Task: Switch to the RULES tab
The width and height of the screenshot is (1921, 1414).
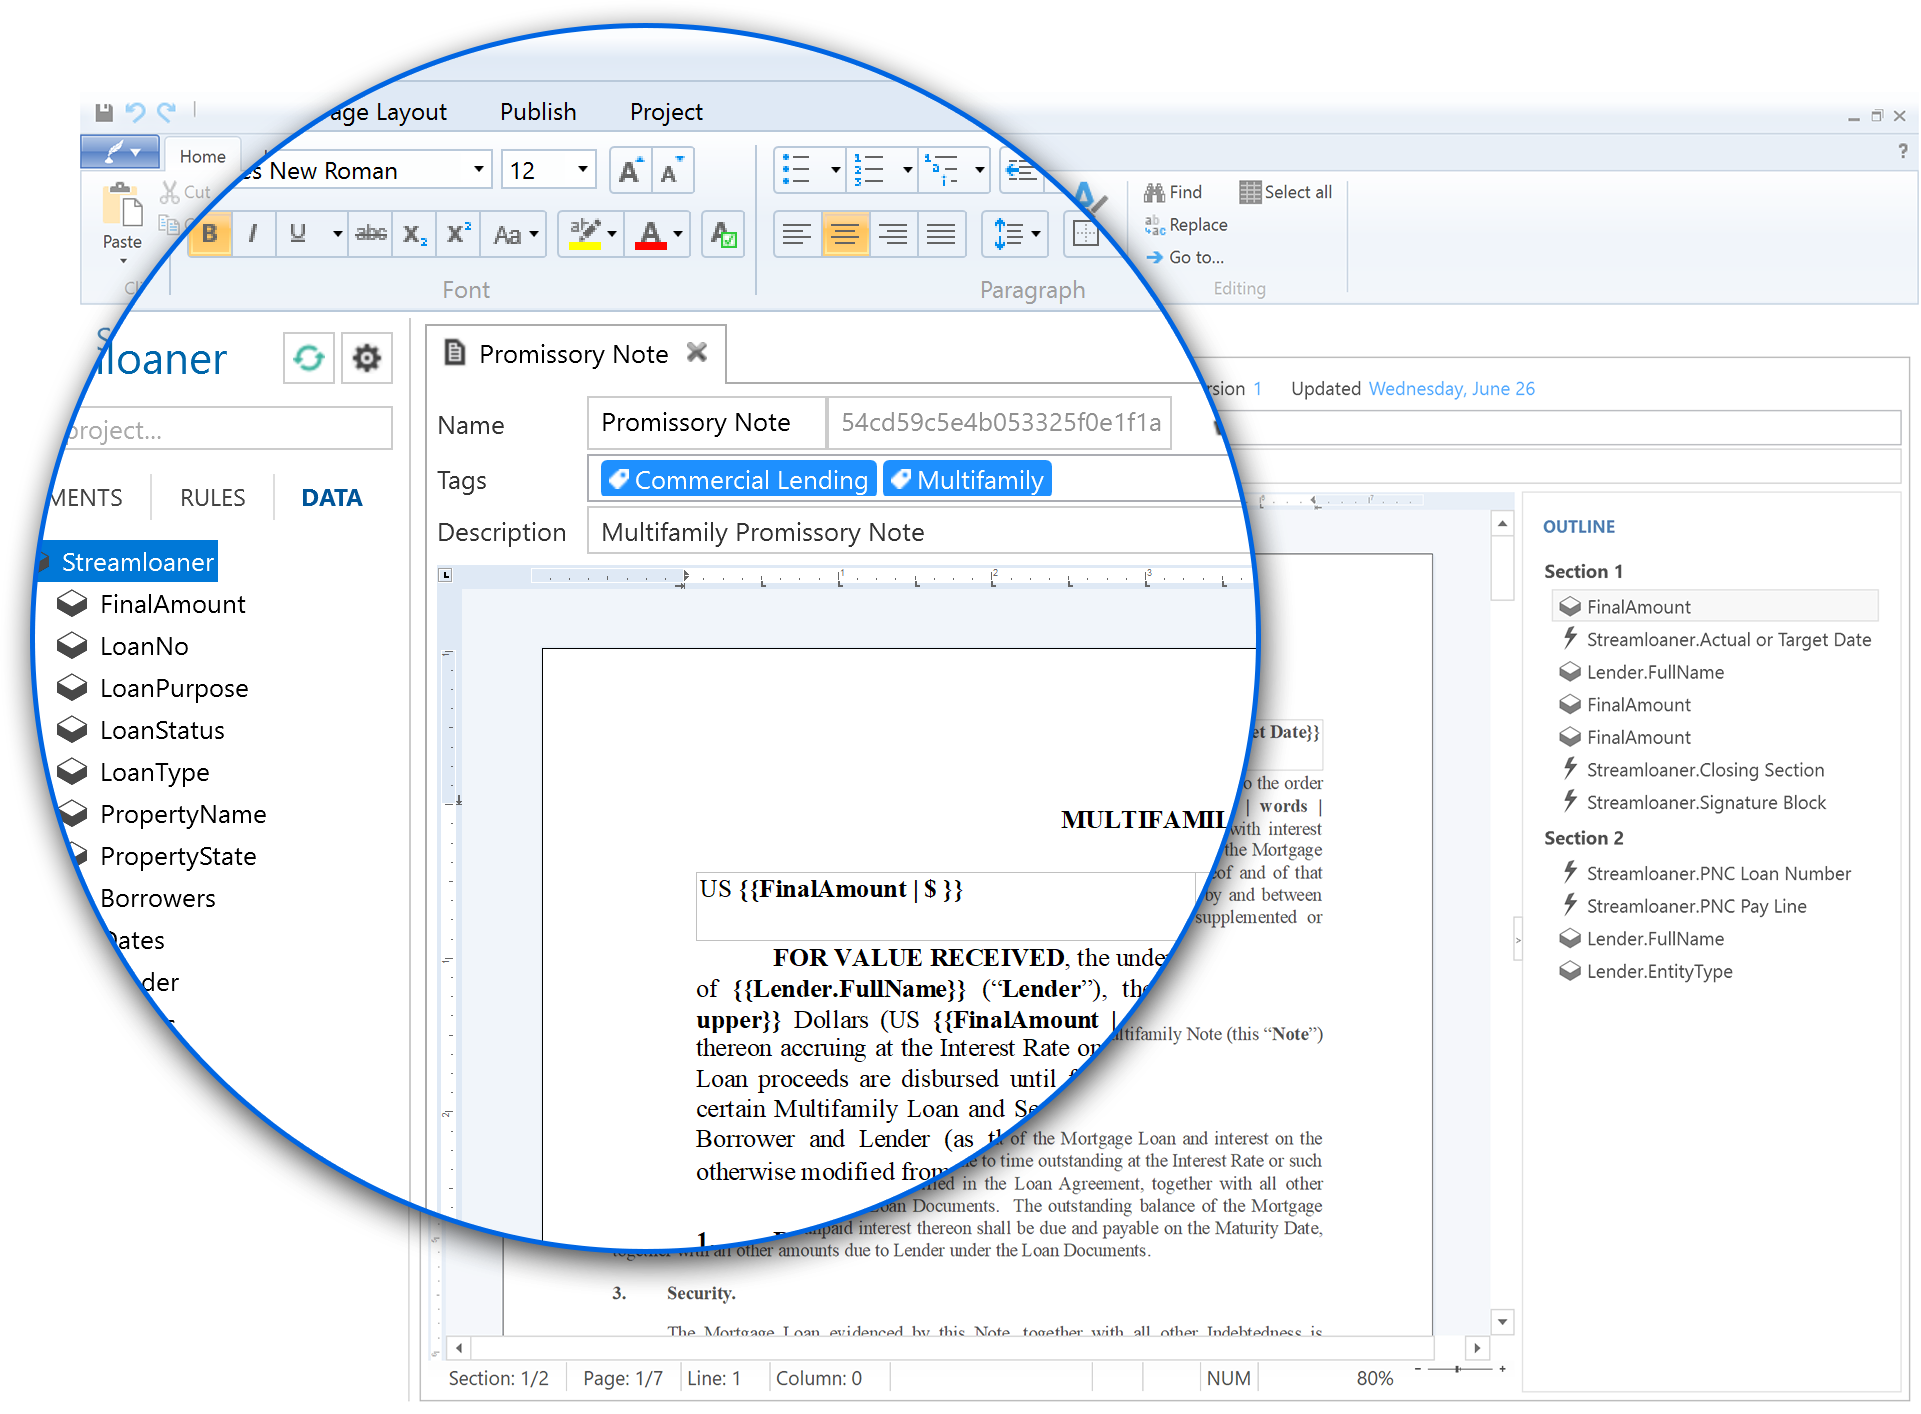Action: coord(212,498)
